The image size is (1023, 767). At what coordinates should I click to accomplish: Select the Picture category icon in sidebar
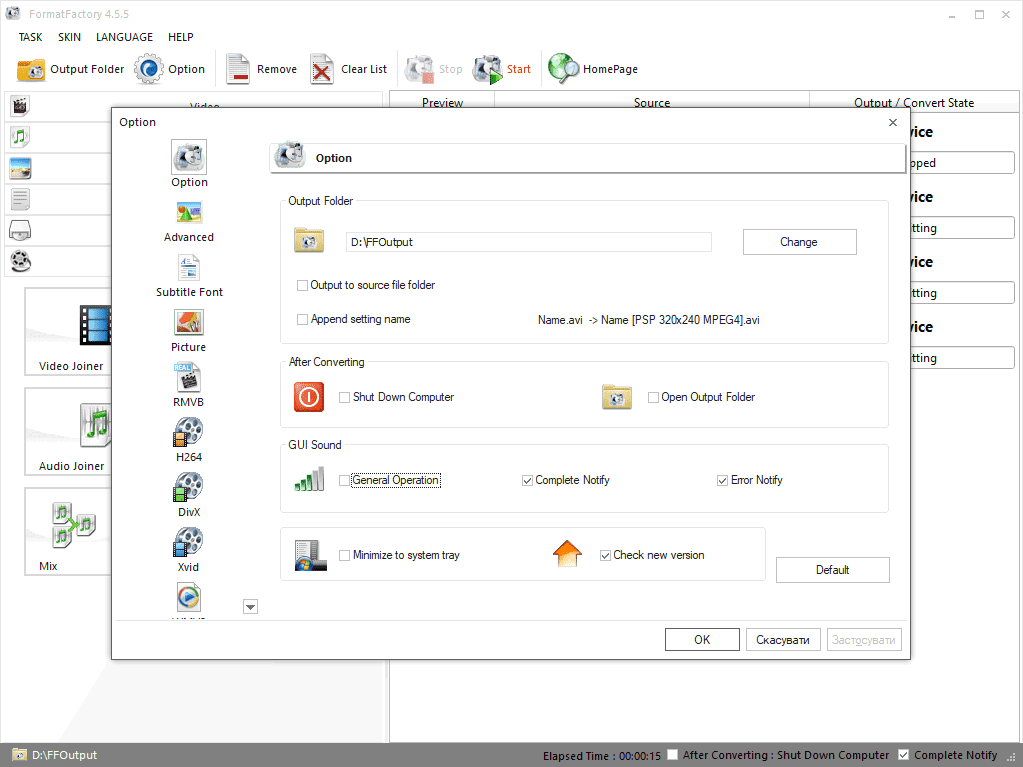(20, 168)
